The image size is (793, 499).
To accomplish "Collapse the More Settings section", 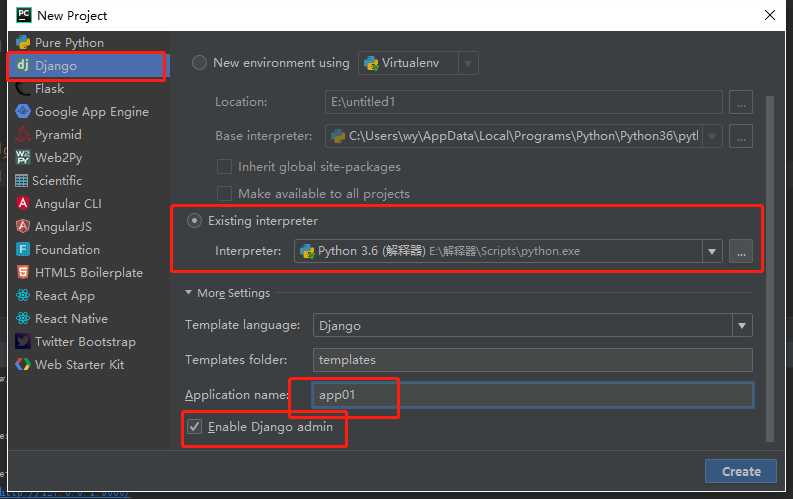I will coord(188,293).
